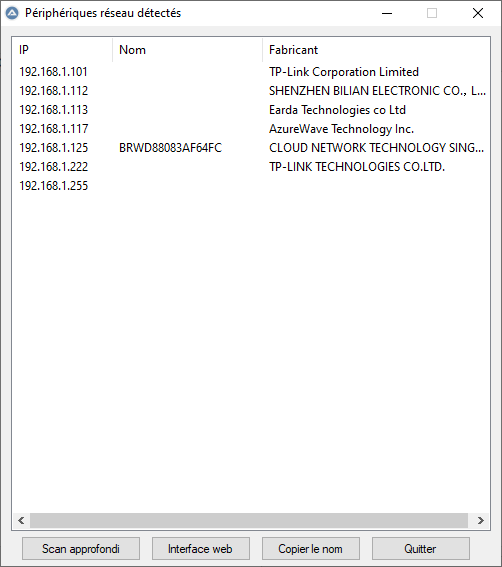Image resolution: width=502 pixels, height=567 pixels.
Task: Select IP row 192.168.1.101
Action: (54, 72)
